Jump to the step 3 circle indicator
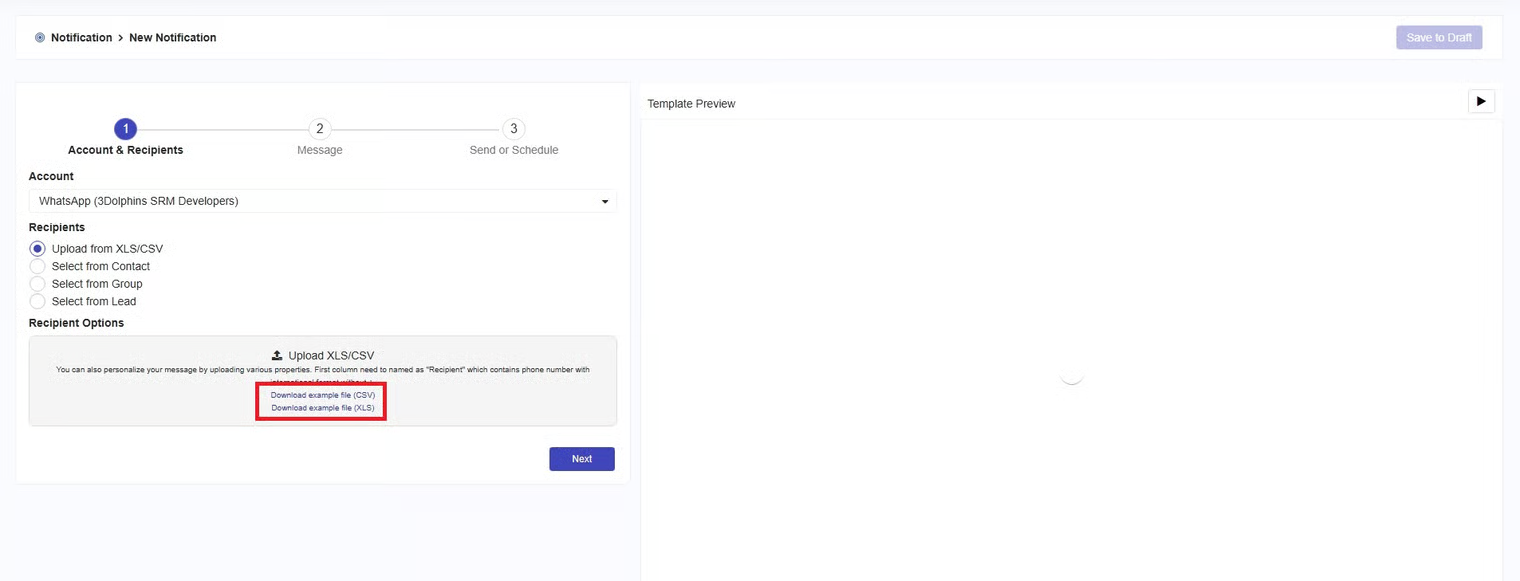Image resolution: width=1520 pixels, height=581 pixels. 513,129
